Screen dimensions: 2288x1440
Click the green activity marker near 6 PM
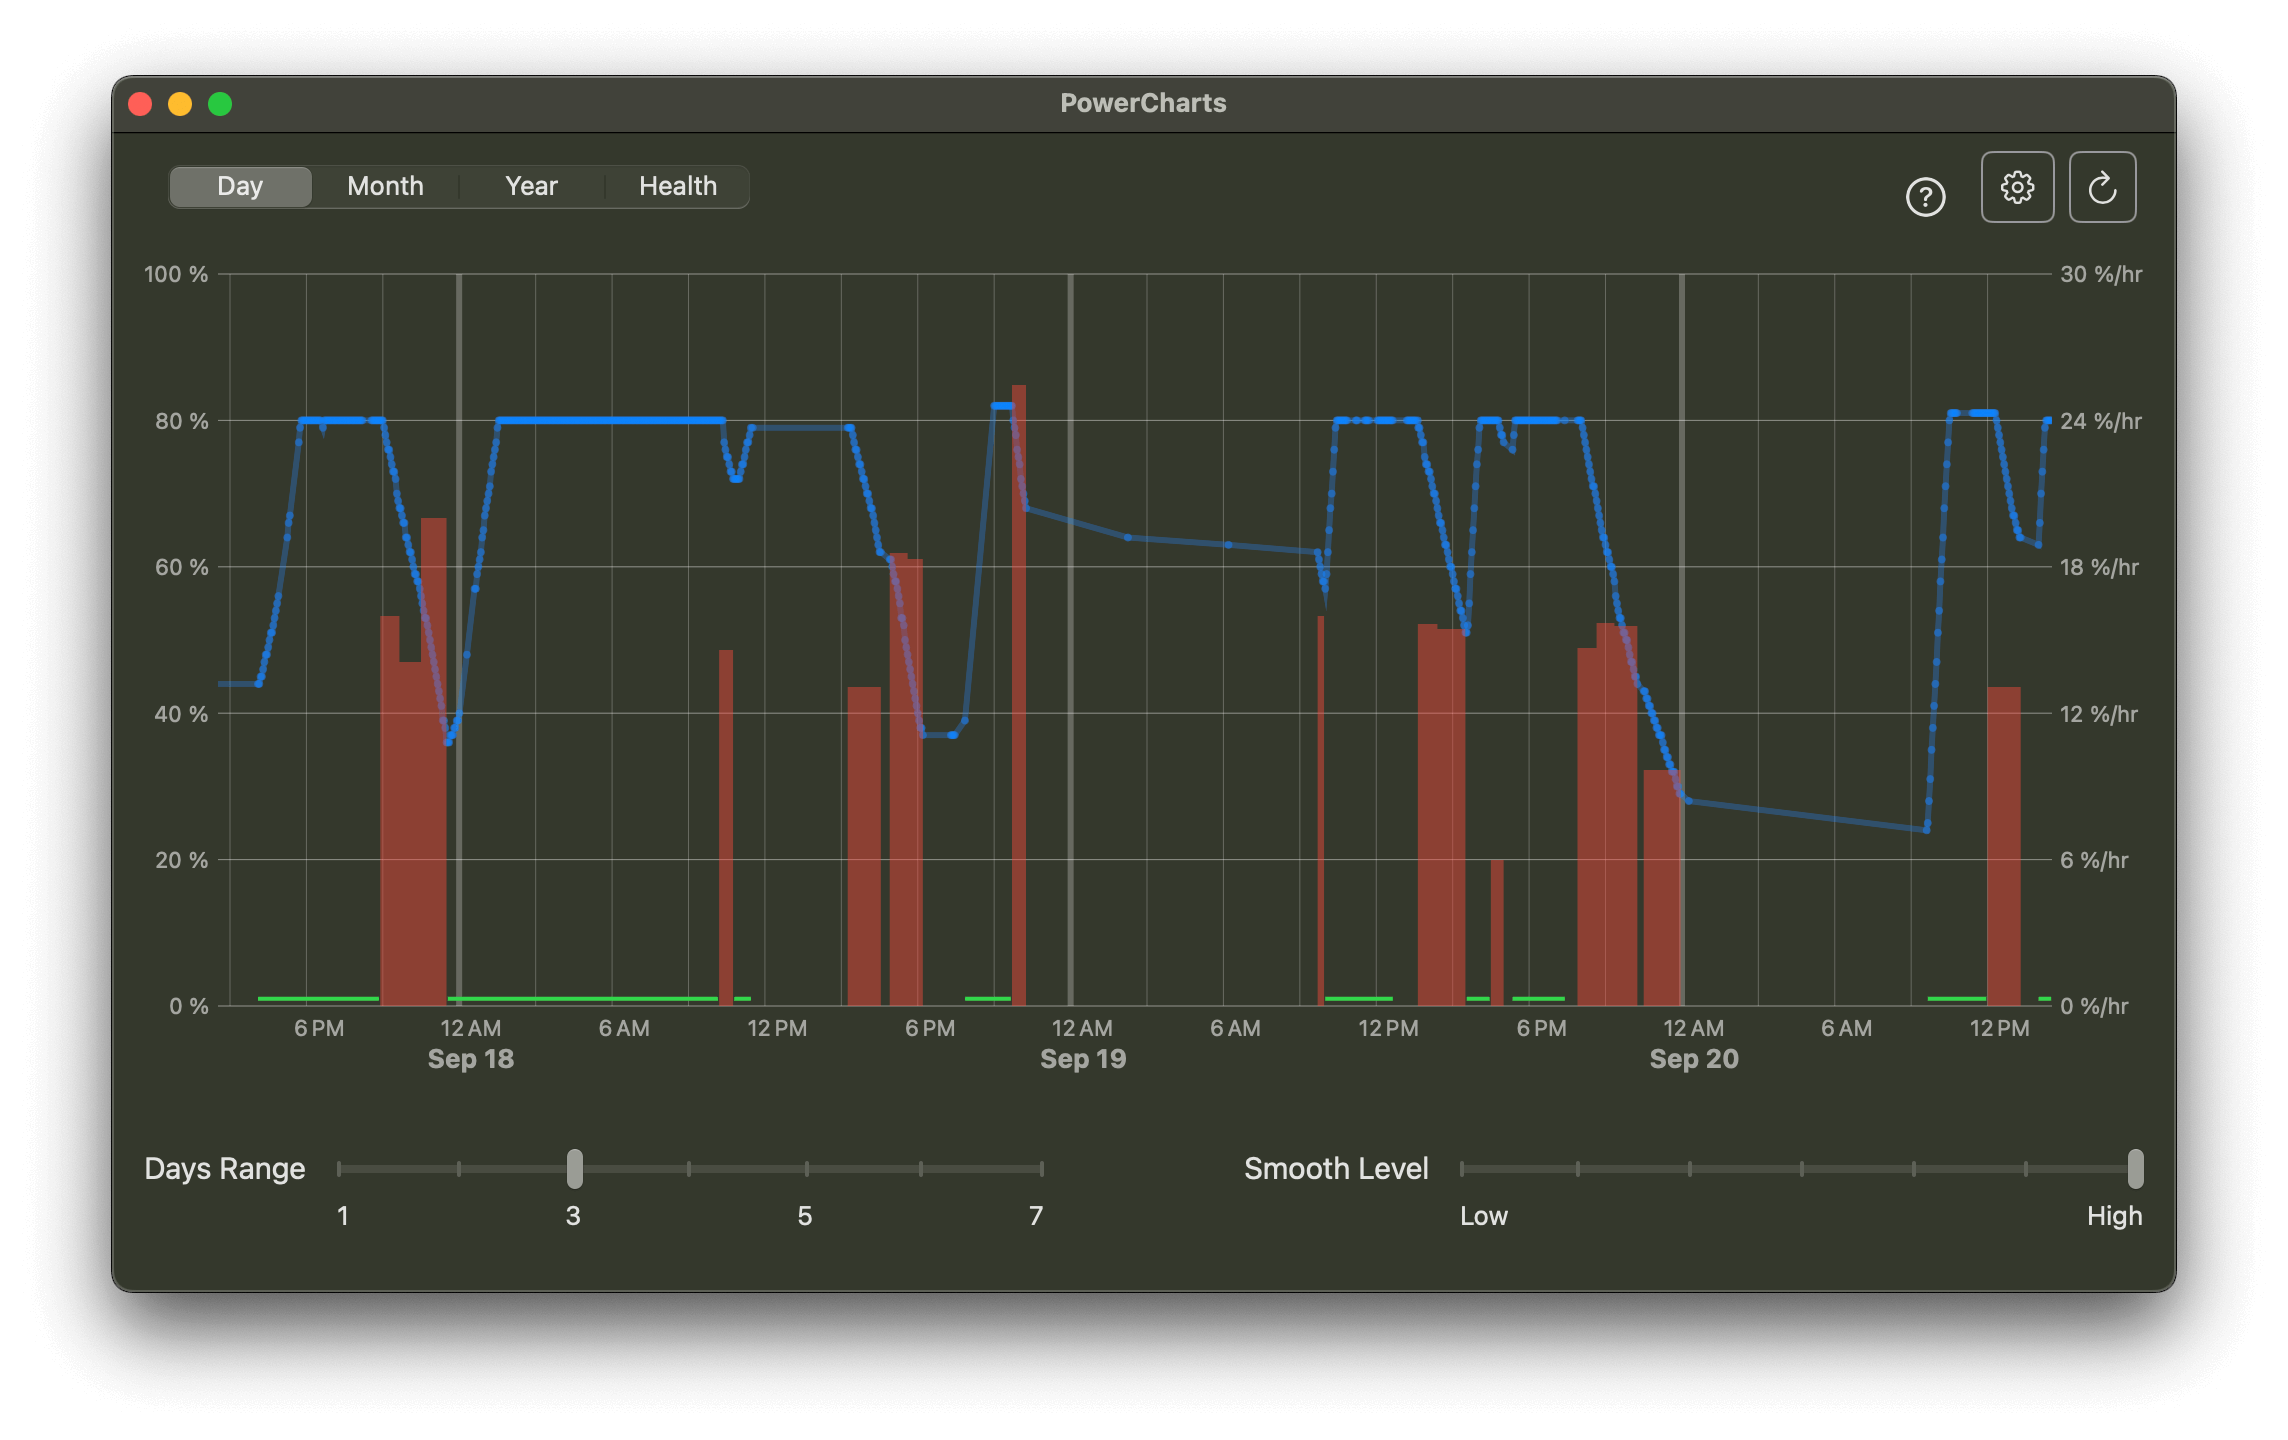pos(320,998)
